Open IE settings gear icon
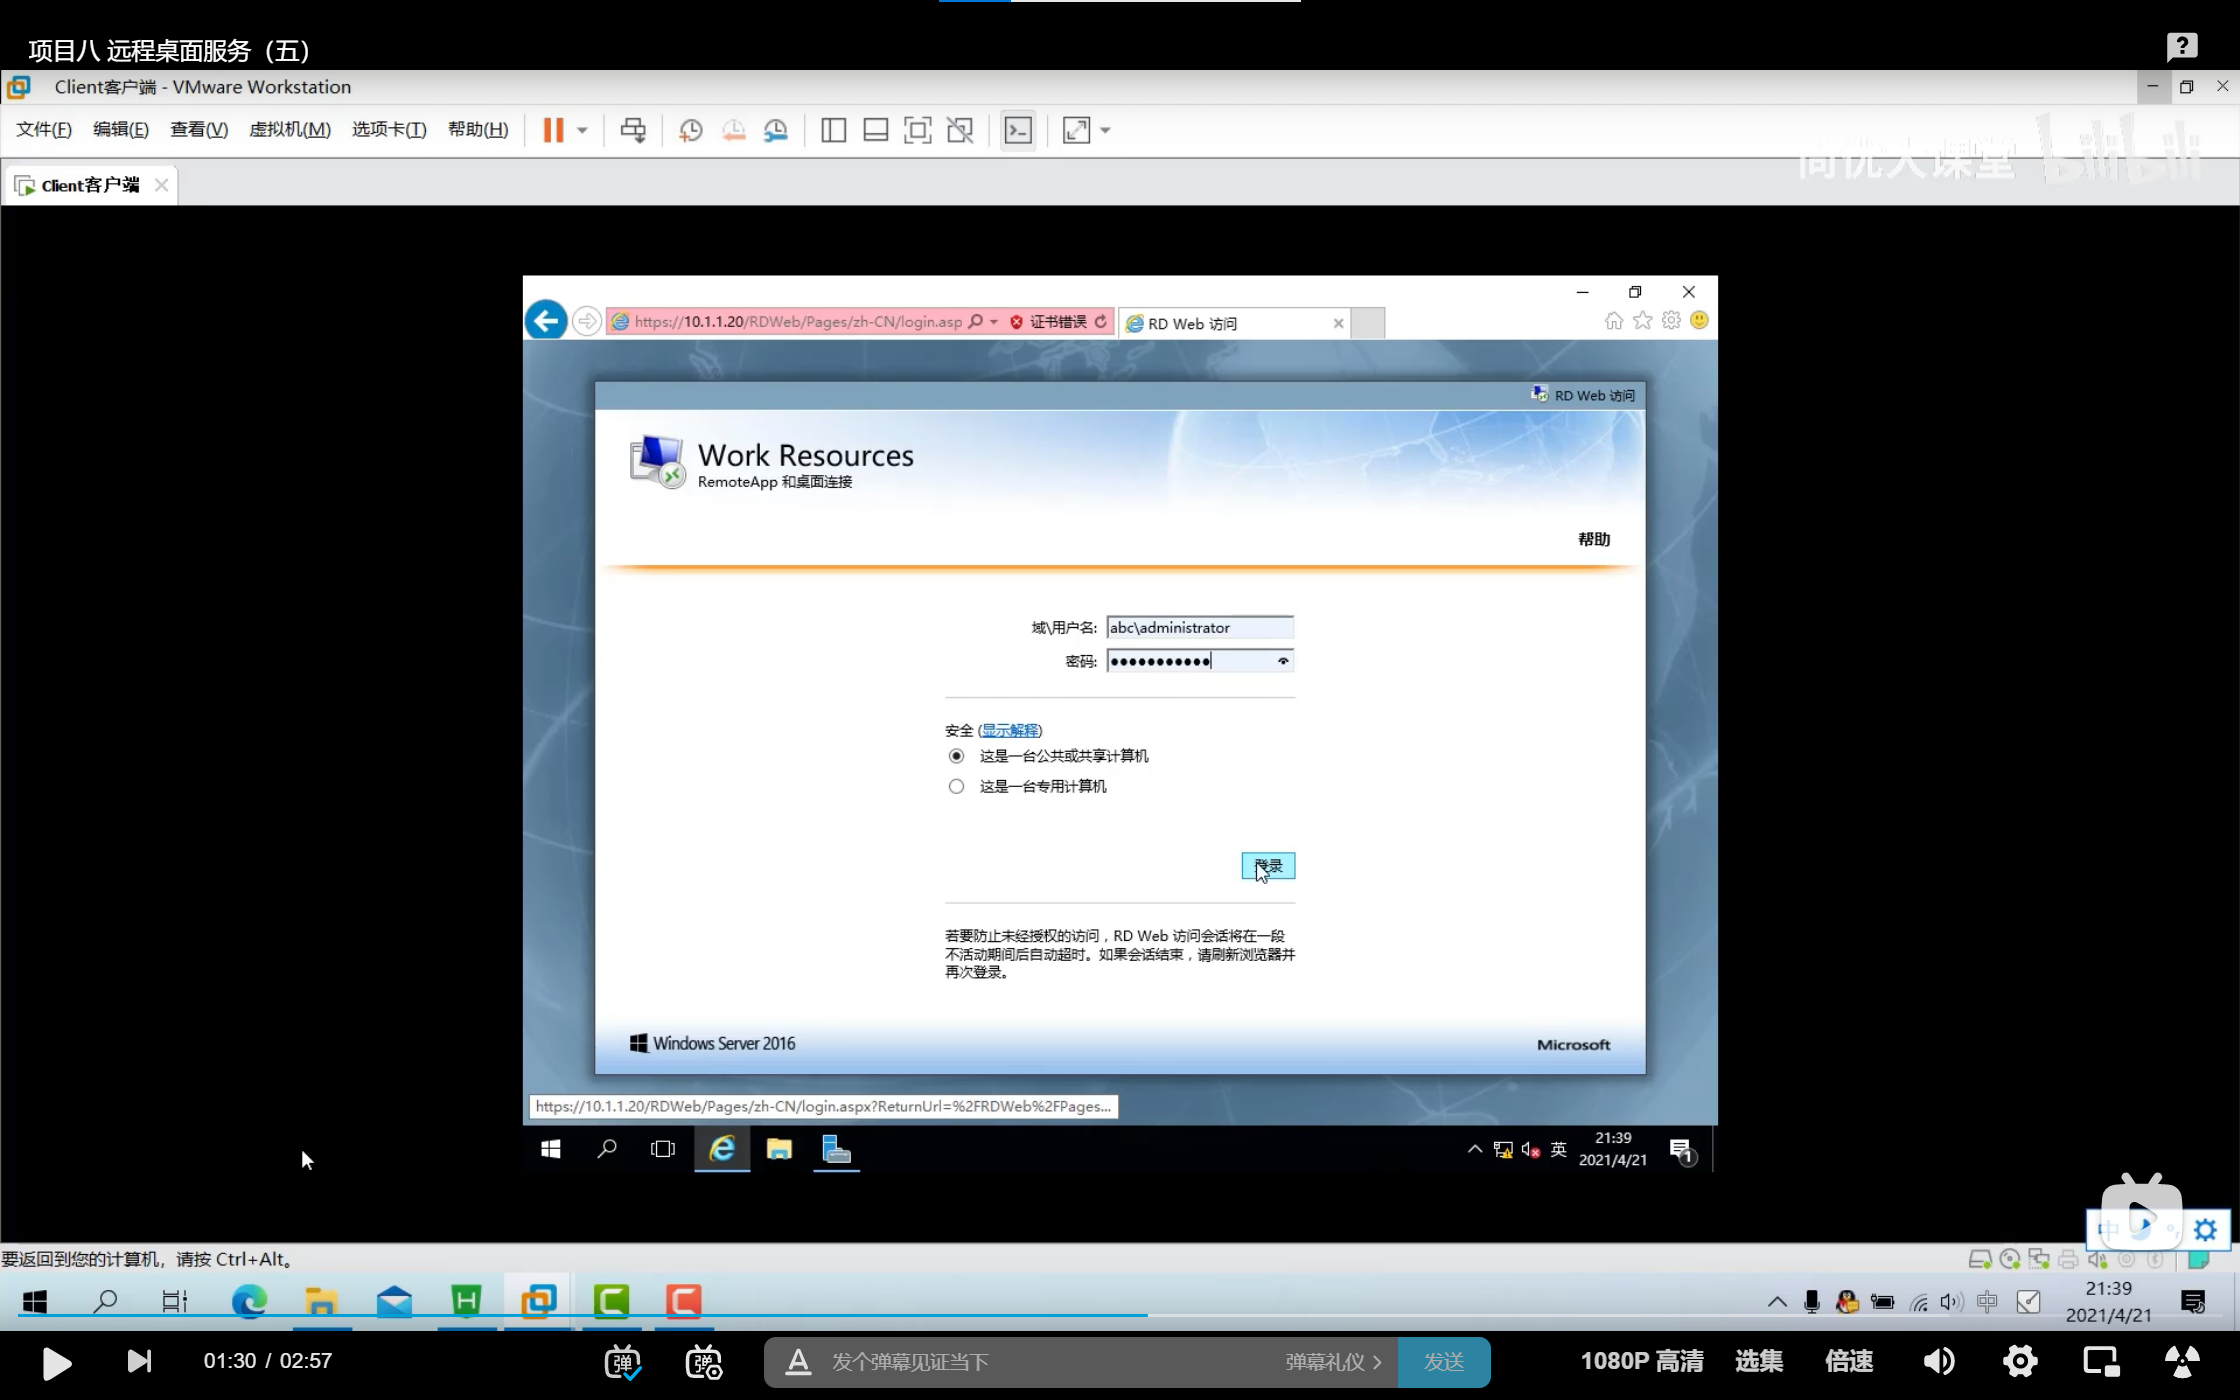The width and height of the screenshot is (2240, 1400). 1671,320
